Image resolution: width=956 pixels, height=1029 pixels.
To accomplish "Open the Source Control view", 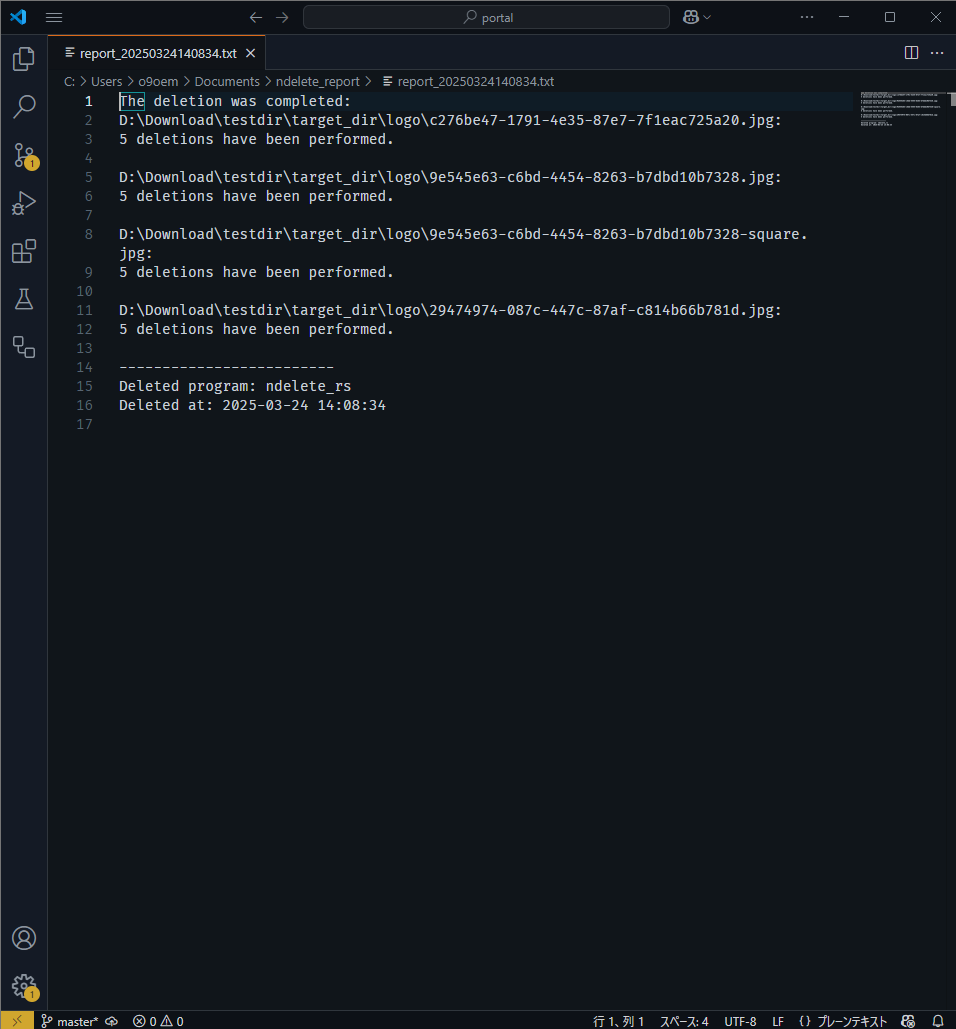I will [x=24, y=155].
